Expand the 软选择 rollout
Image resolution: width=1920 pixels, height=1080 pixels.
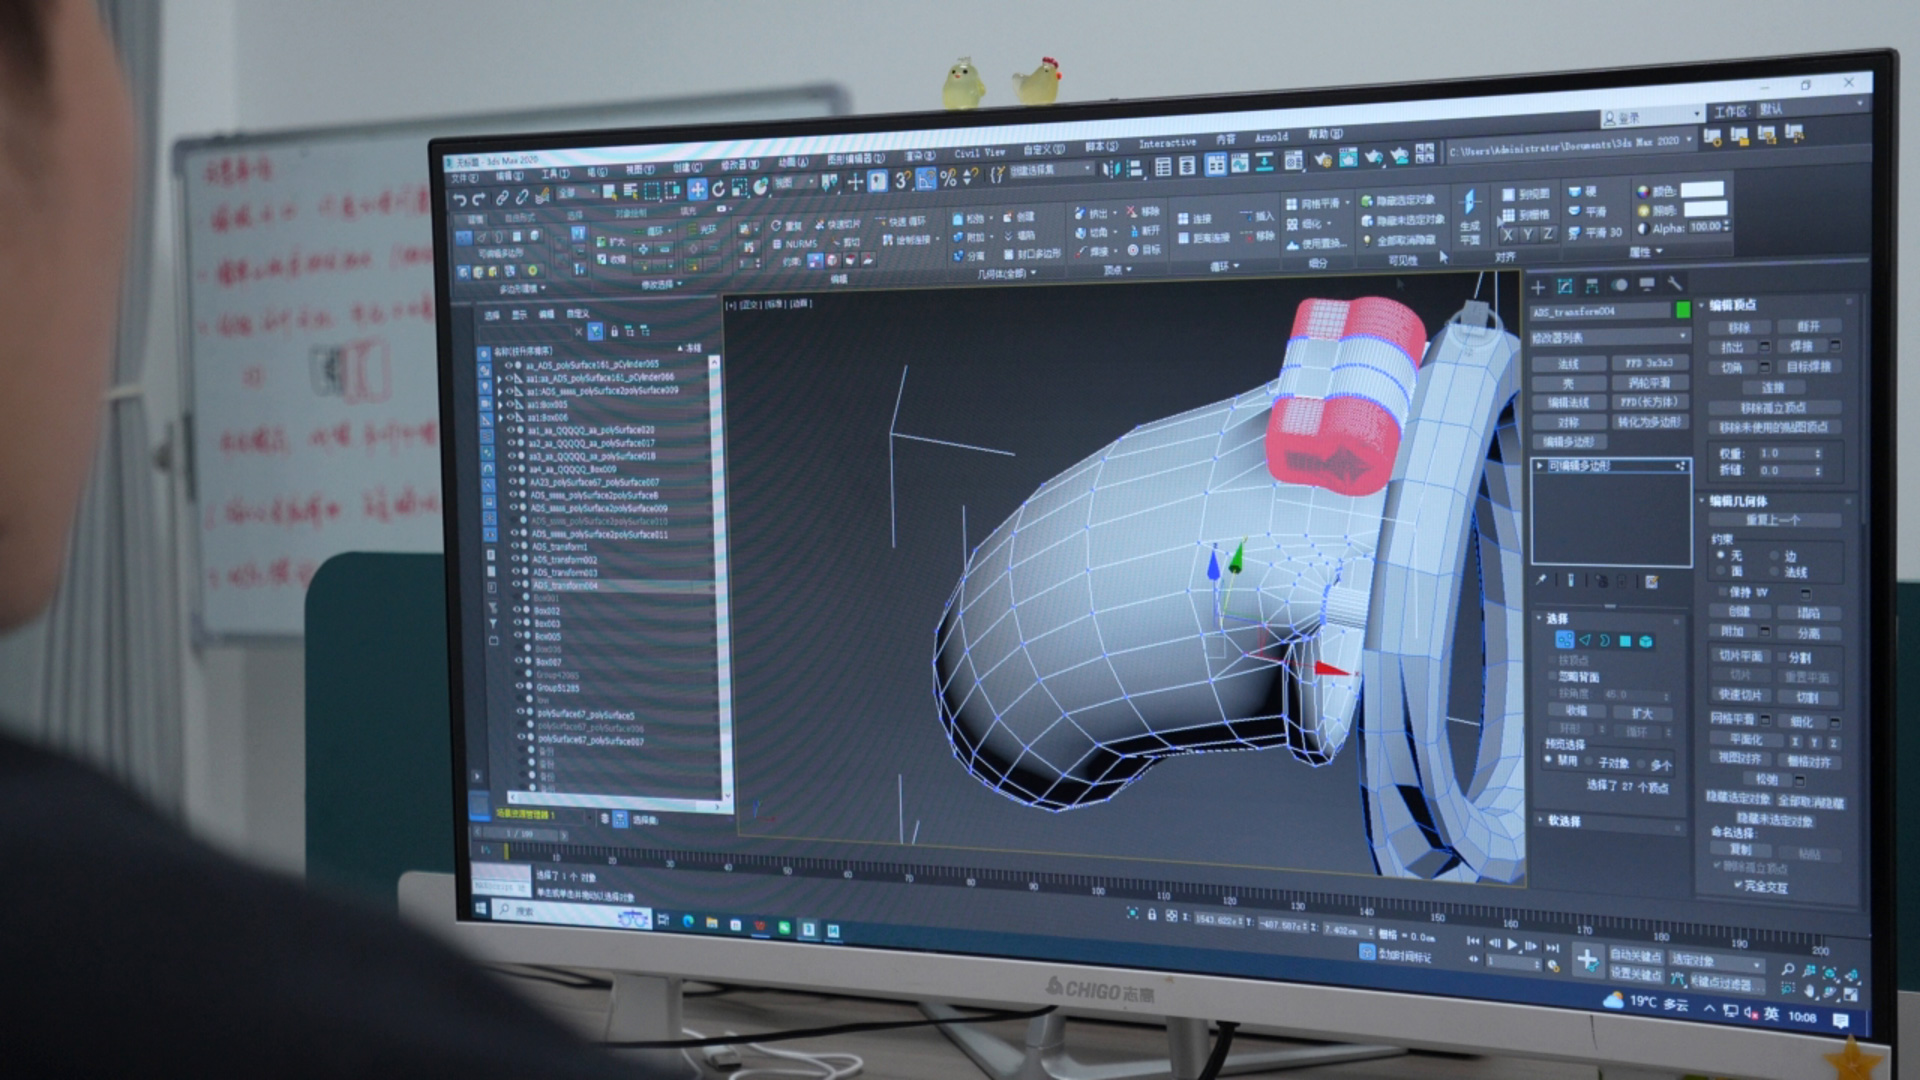(1564, 821)
